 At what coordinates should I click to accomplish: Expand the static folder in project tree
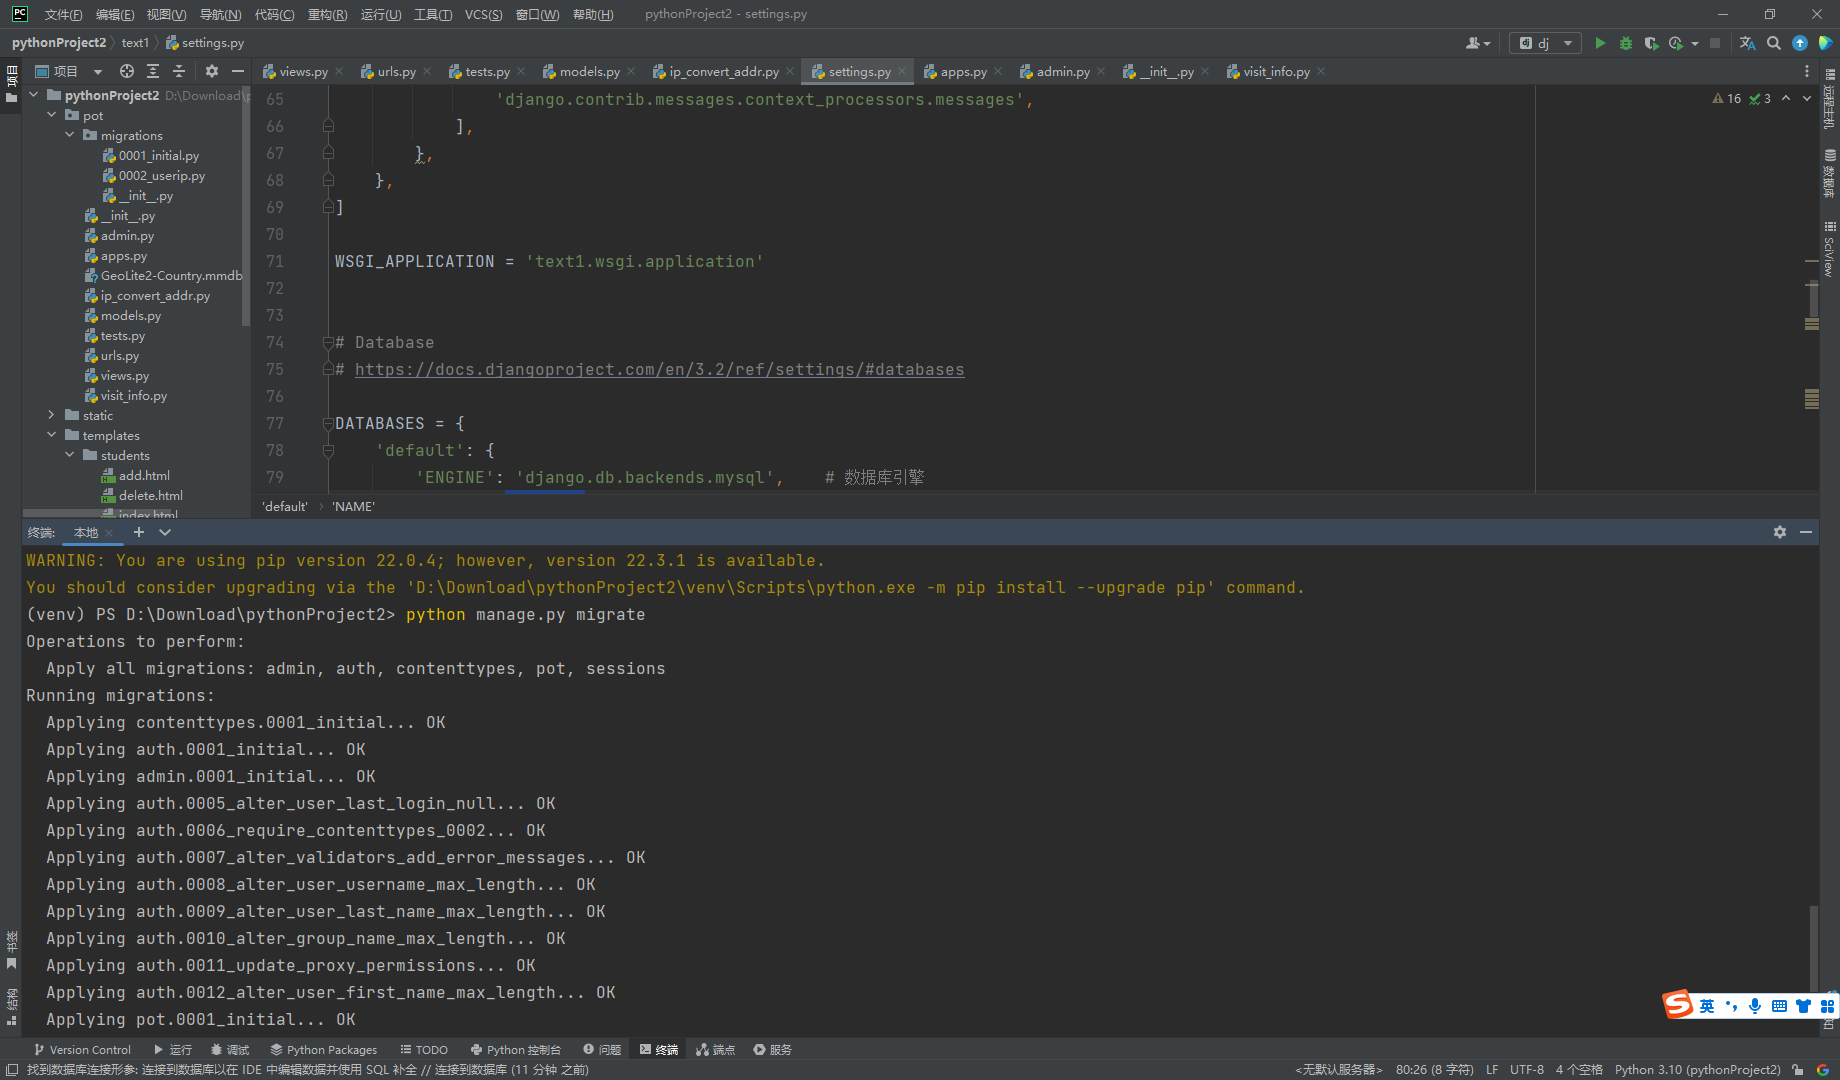point(52,415)
